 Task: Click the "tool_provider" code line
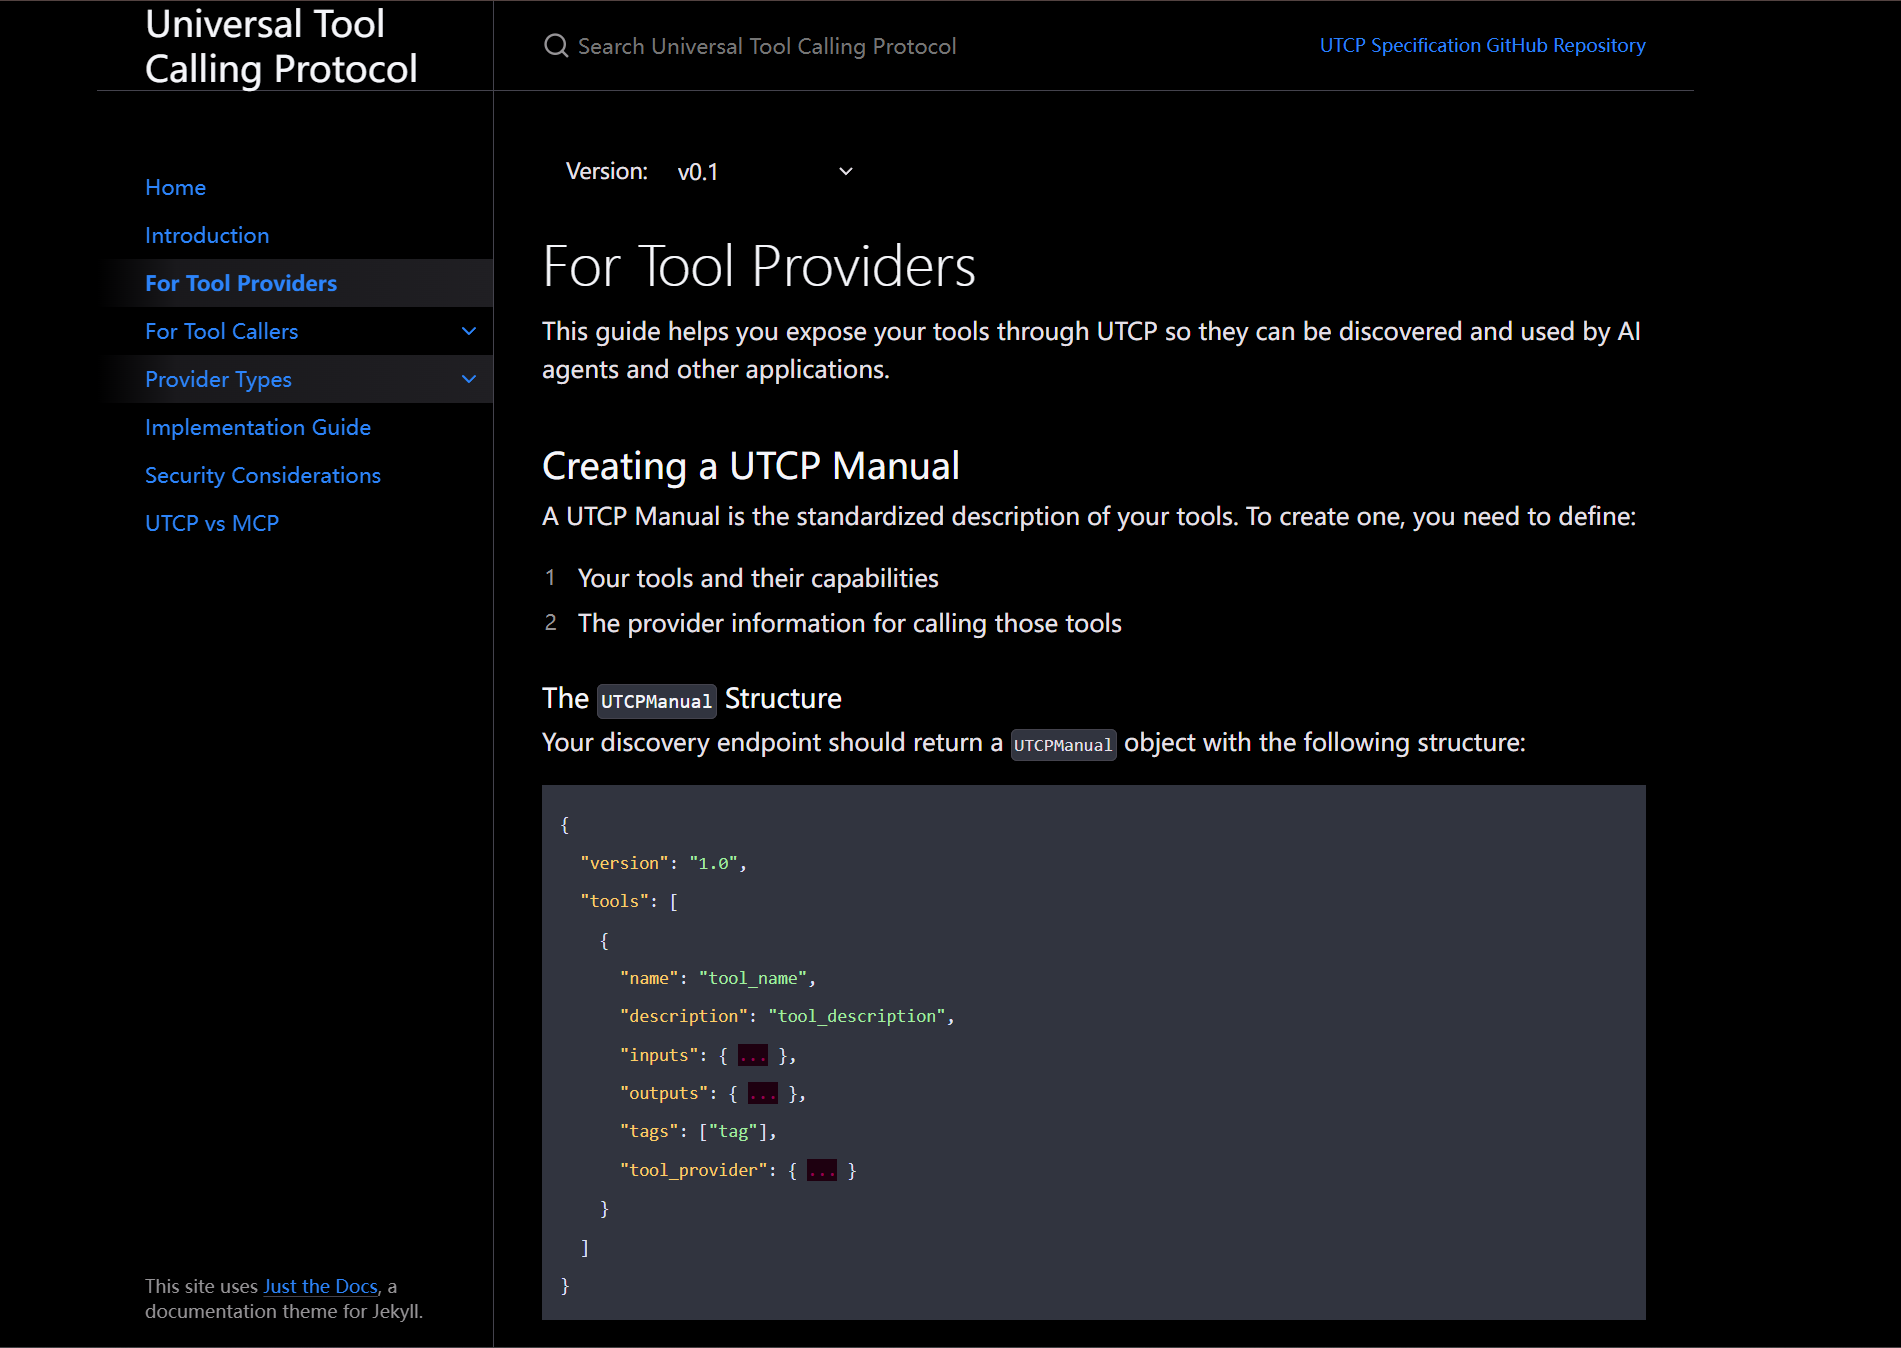click(738, 1170)
